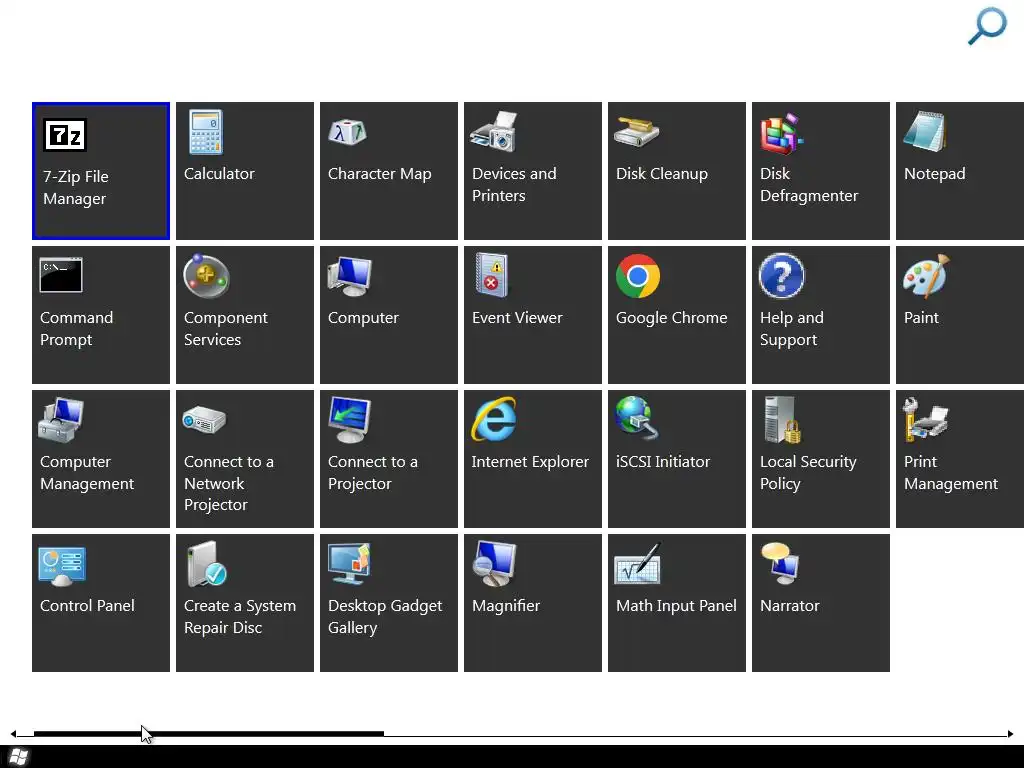Launch Magnifier from its icon
1024x768 pixels.
tap(494, 564)
